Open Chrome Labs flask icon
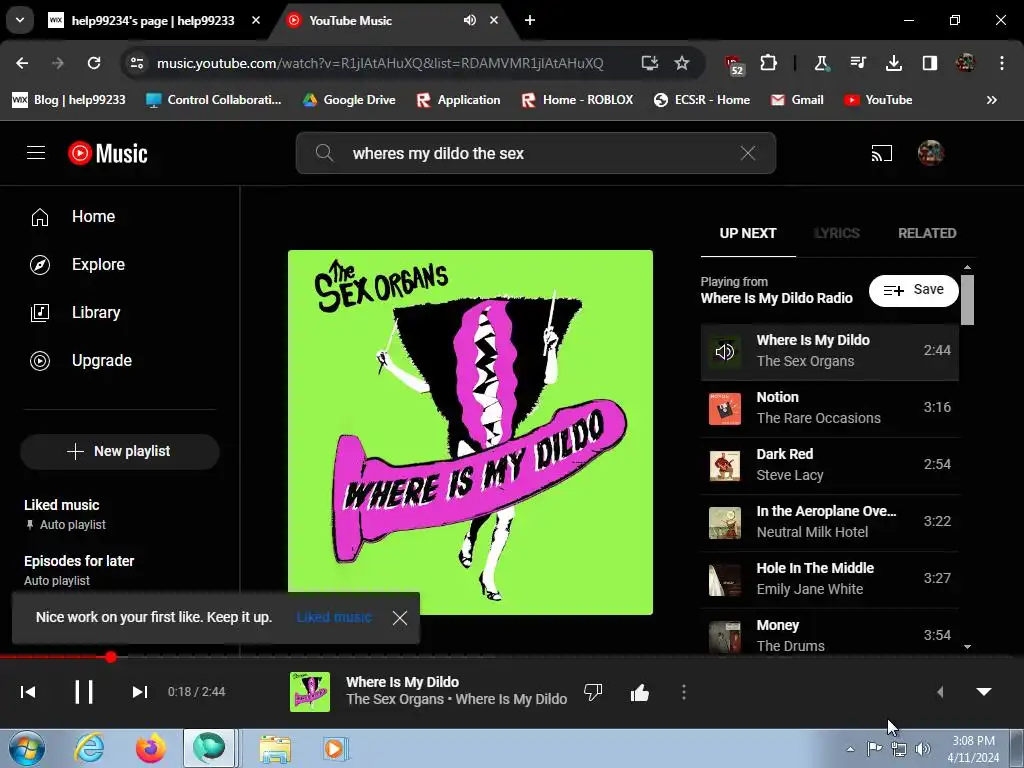The height and width of the screenshot is (768, 1024). (821, 63)
